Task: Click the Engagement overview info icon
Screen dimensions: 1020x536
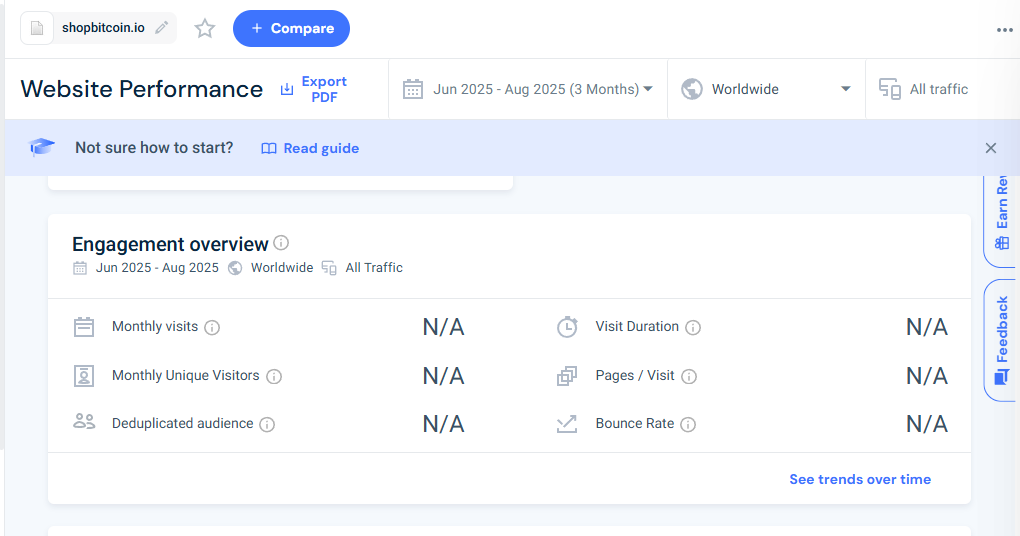Action: pos(281,243)
